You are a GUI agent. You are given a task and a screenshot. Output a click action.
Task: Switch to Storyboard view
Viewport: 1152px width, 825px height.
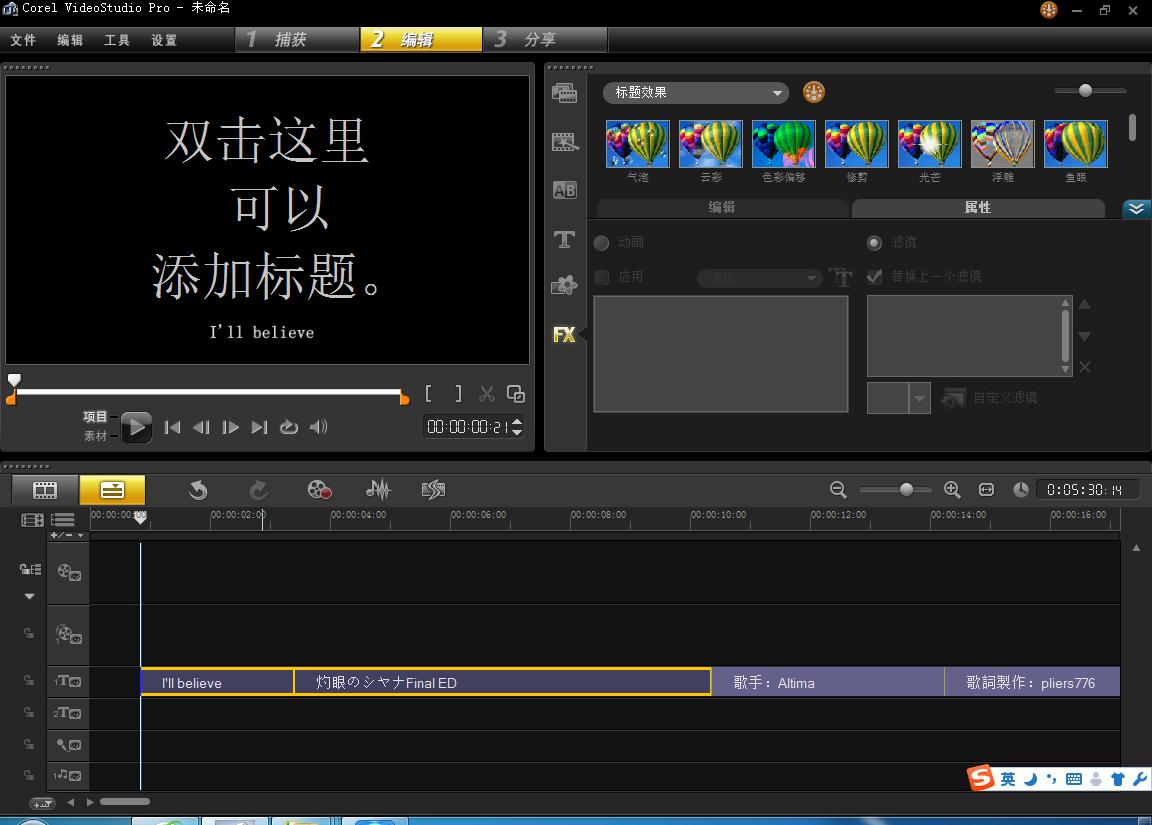click(44, 490)
